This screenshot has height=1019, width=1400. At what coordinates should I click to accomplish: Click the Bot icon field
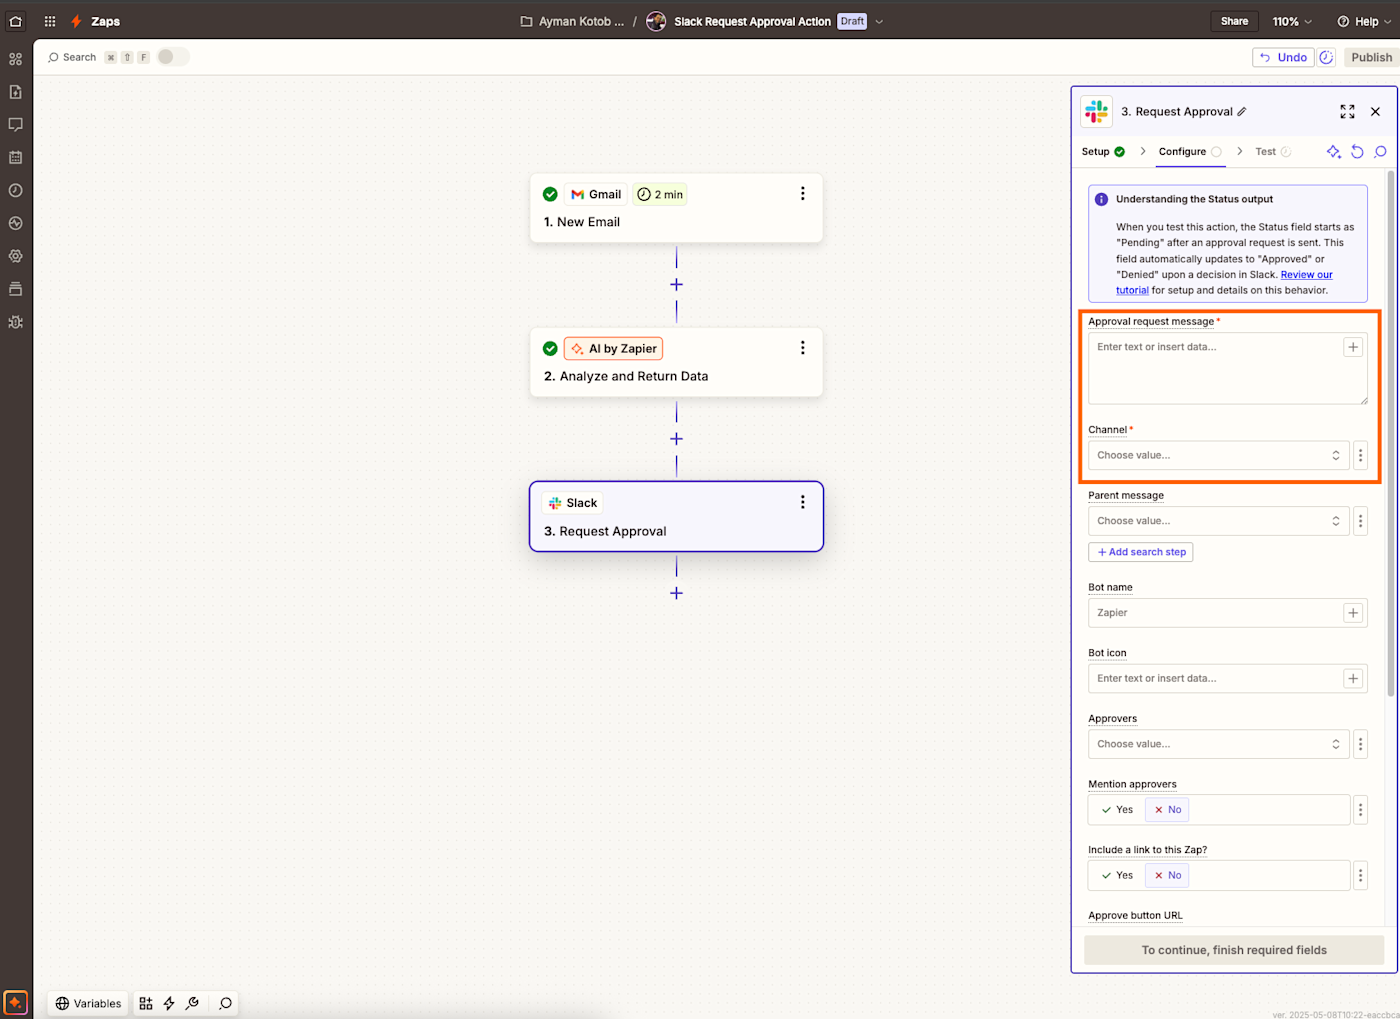point(1228,678)
